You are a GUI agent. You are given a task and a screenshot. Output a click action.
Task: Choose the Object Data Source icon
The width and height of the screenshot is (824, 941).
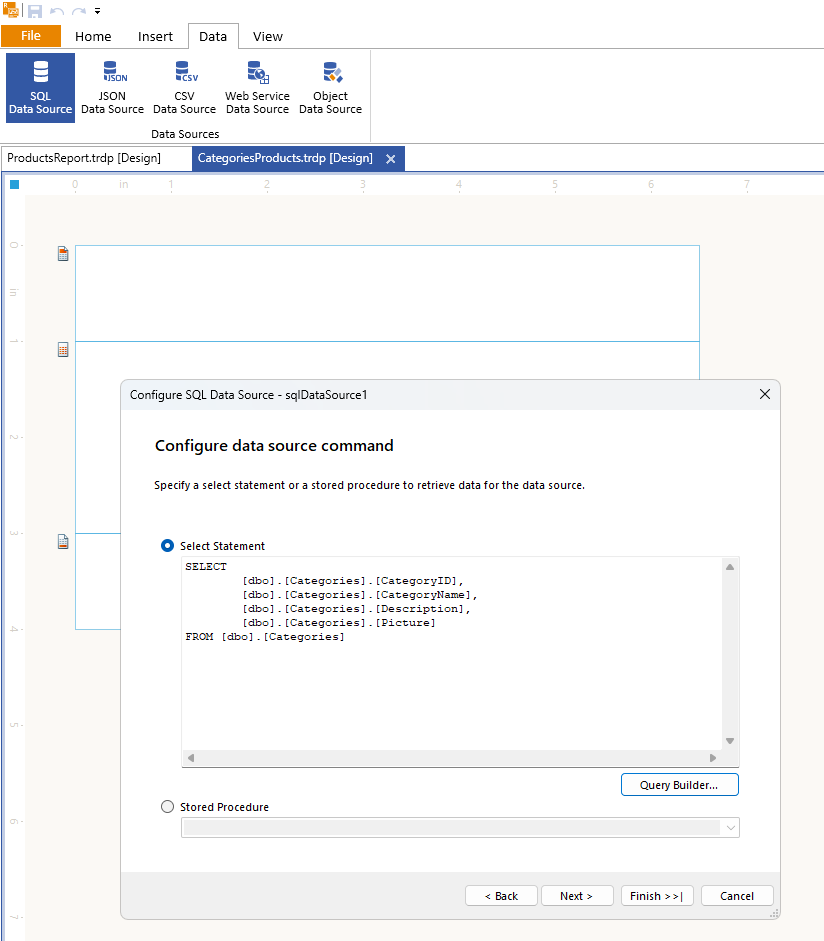330,88
